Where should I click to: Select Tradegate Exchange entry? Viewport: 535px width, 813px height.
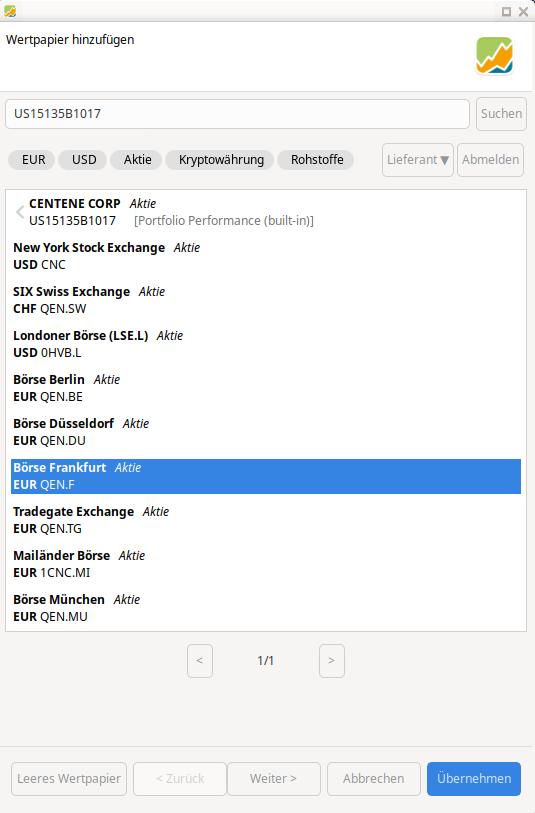pyautogui.click(x=266, y=521)
